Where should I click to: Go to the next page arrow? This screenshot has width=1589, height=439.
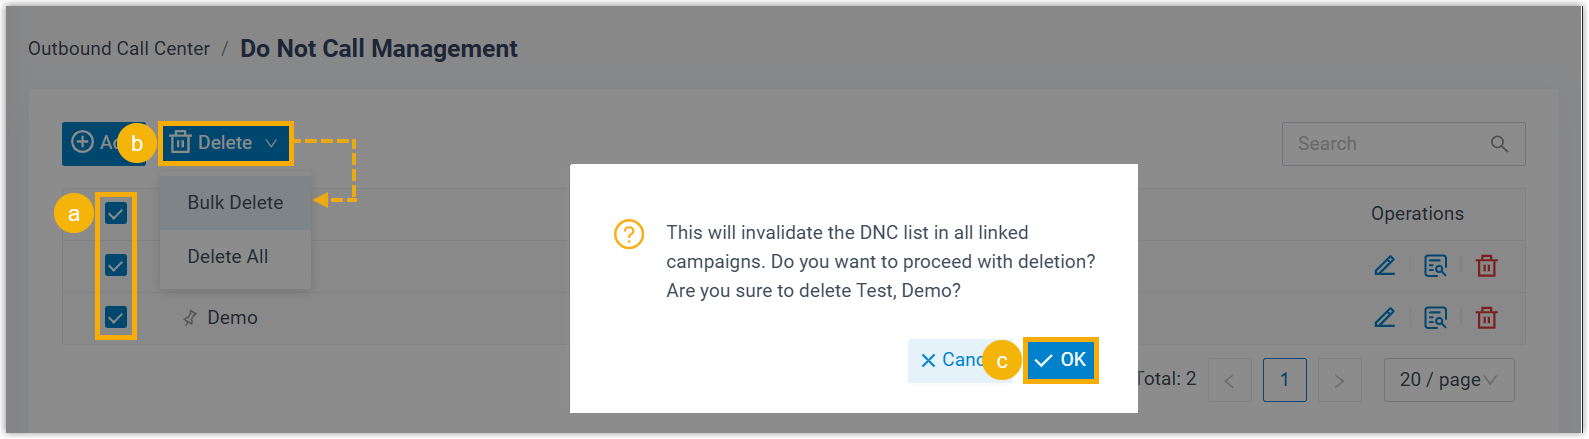pos(1340,380)
